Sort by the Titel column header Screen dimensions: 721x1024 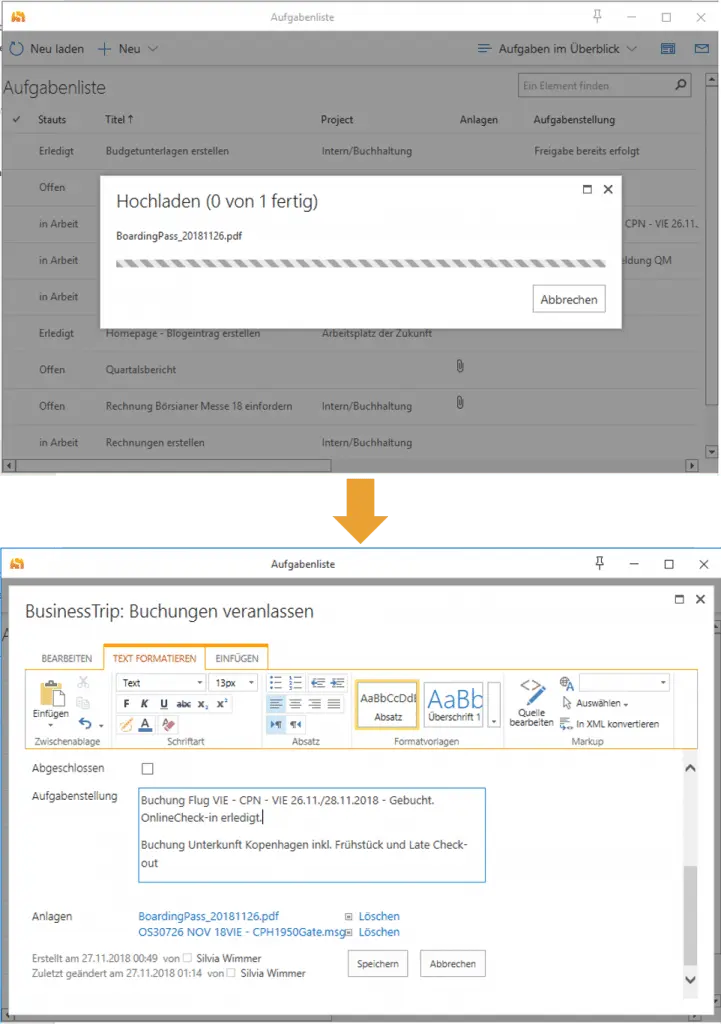click(120, 120)
